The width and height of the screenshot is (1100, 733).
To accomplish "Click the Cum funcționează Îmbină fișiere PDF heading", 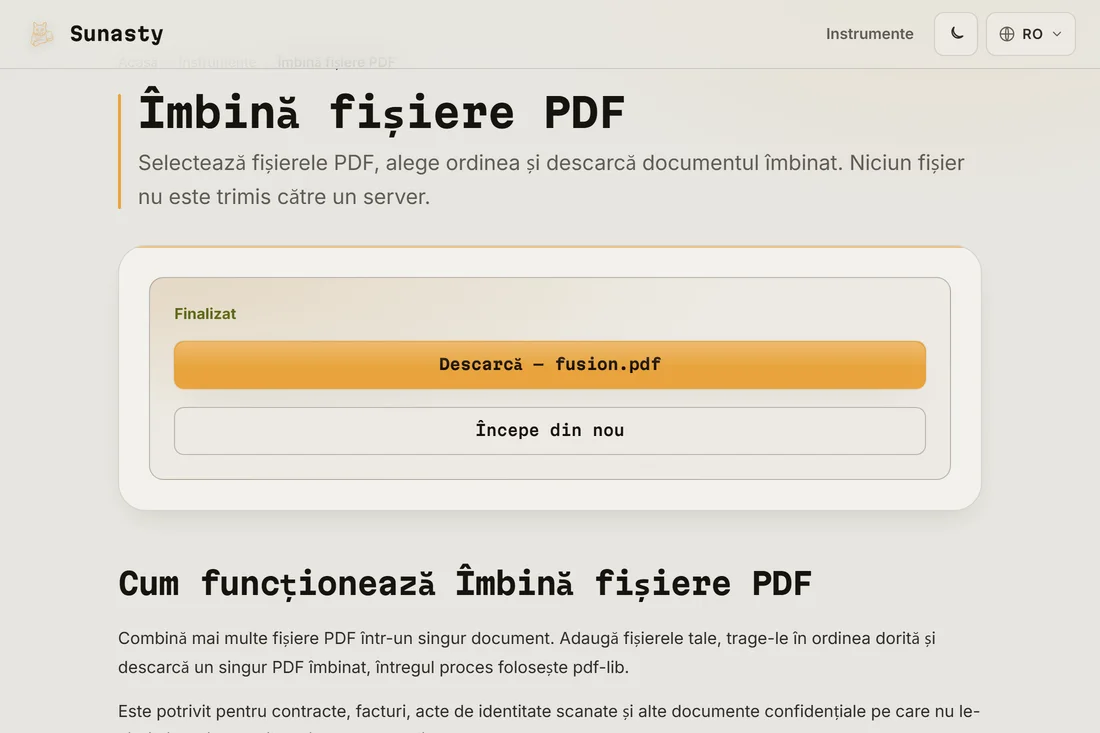I will (464, 583).
